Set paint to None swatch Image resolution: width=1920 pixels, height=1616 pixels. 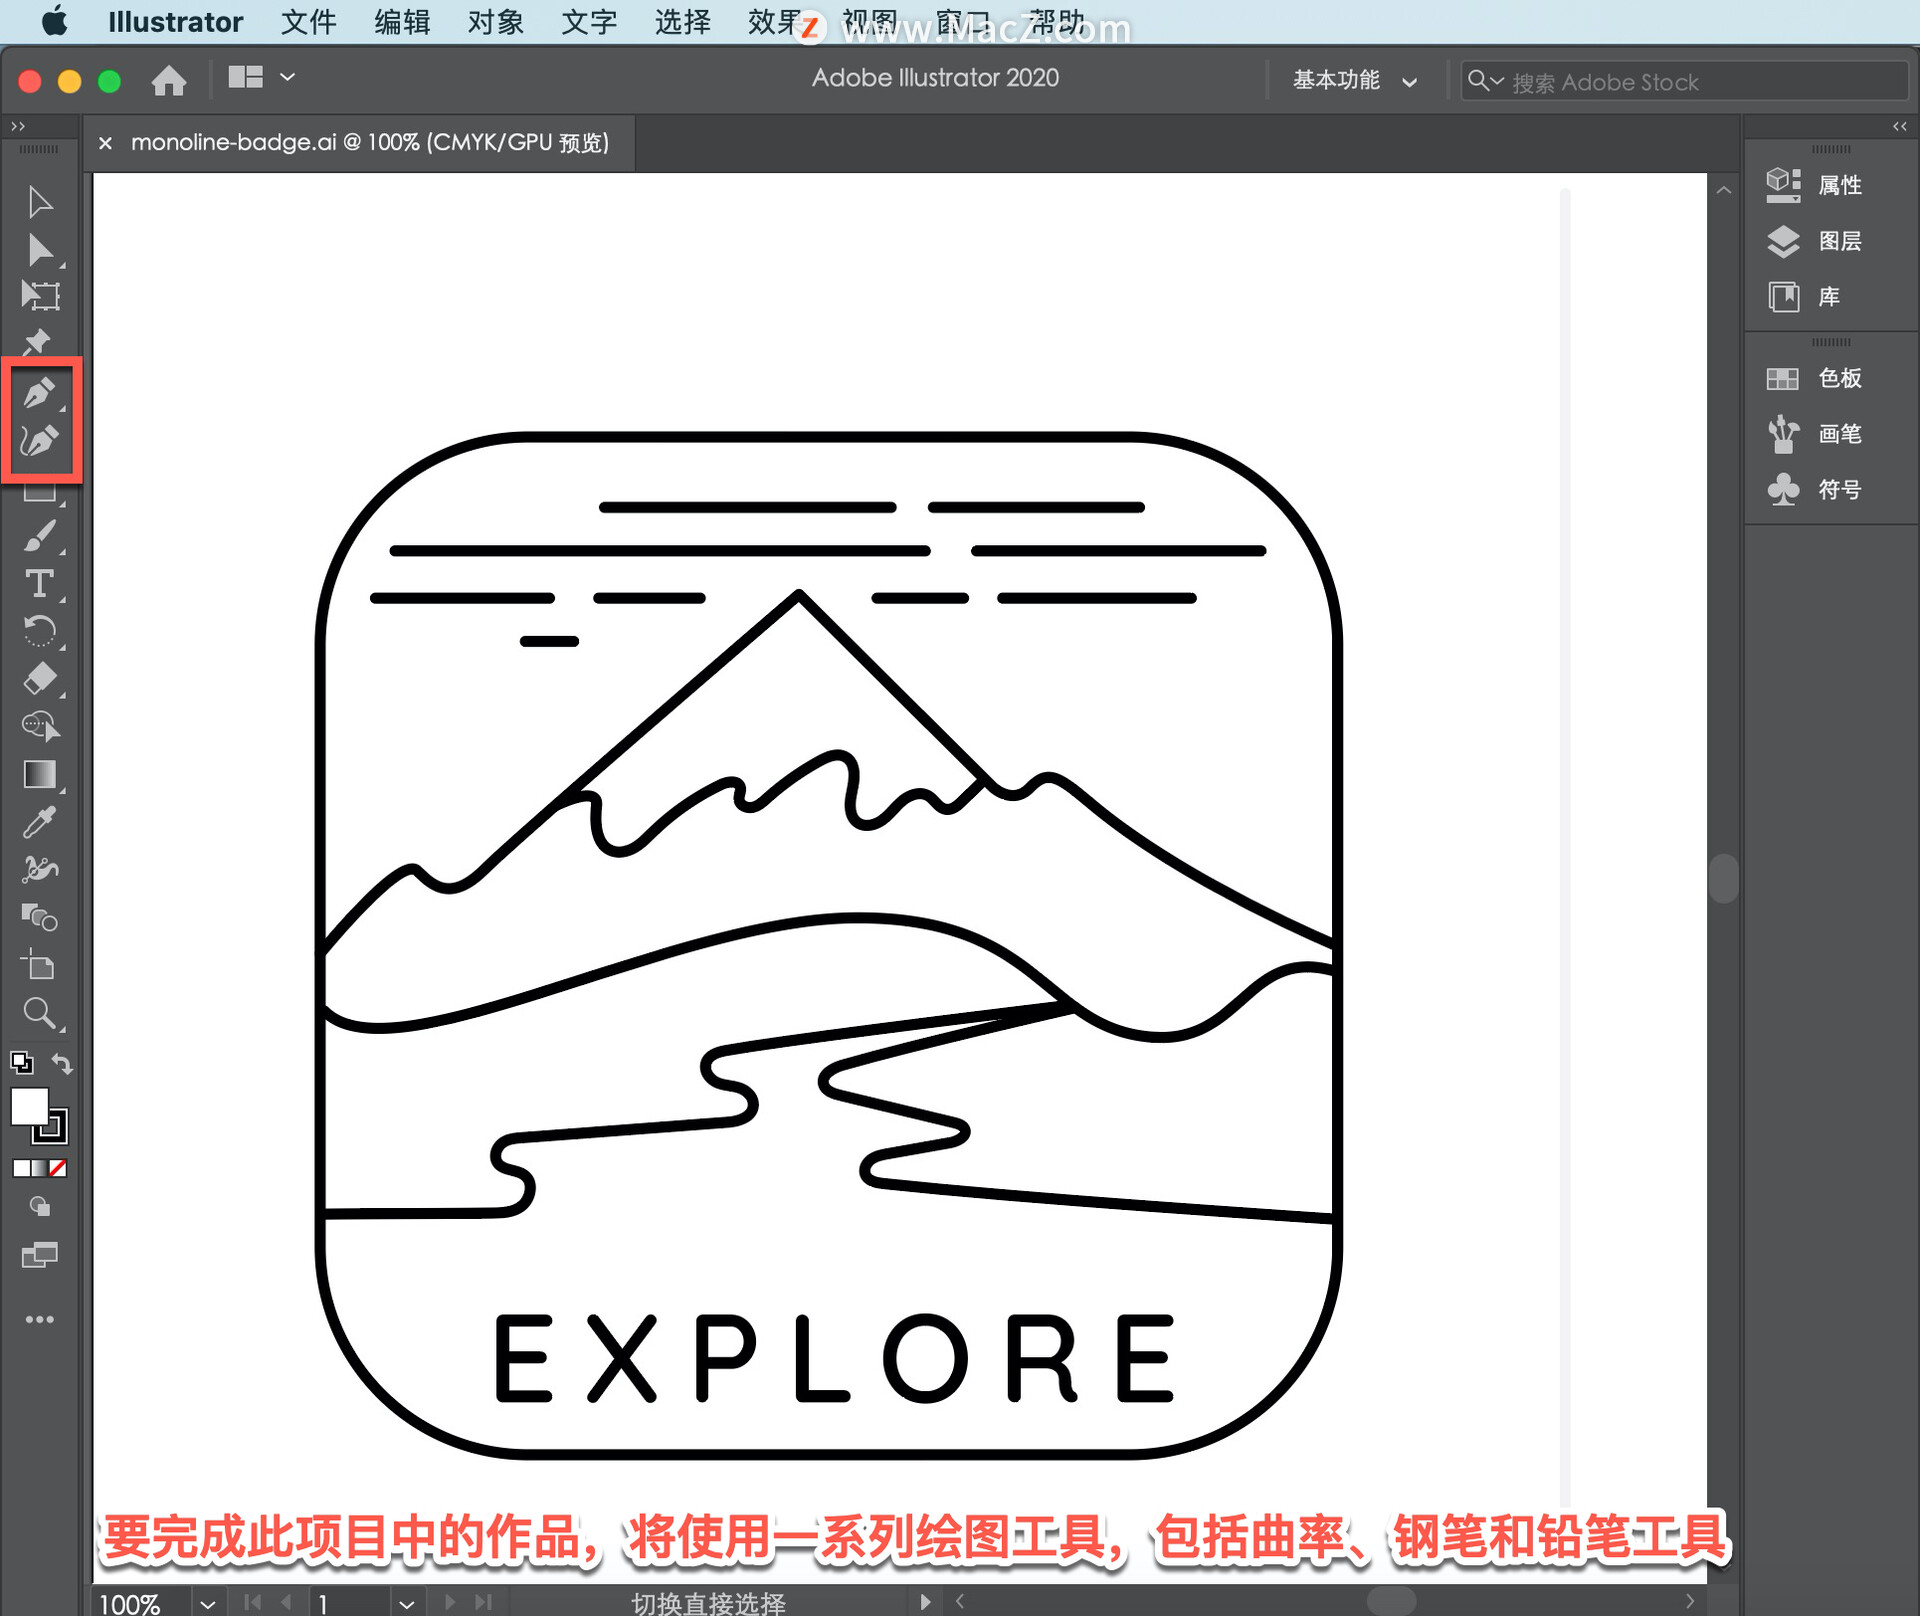tap(59, 1168)
